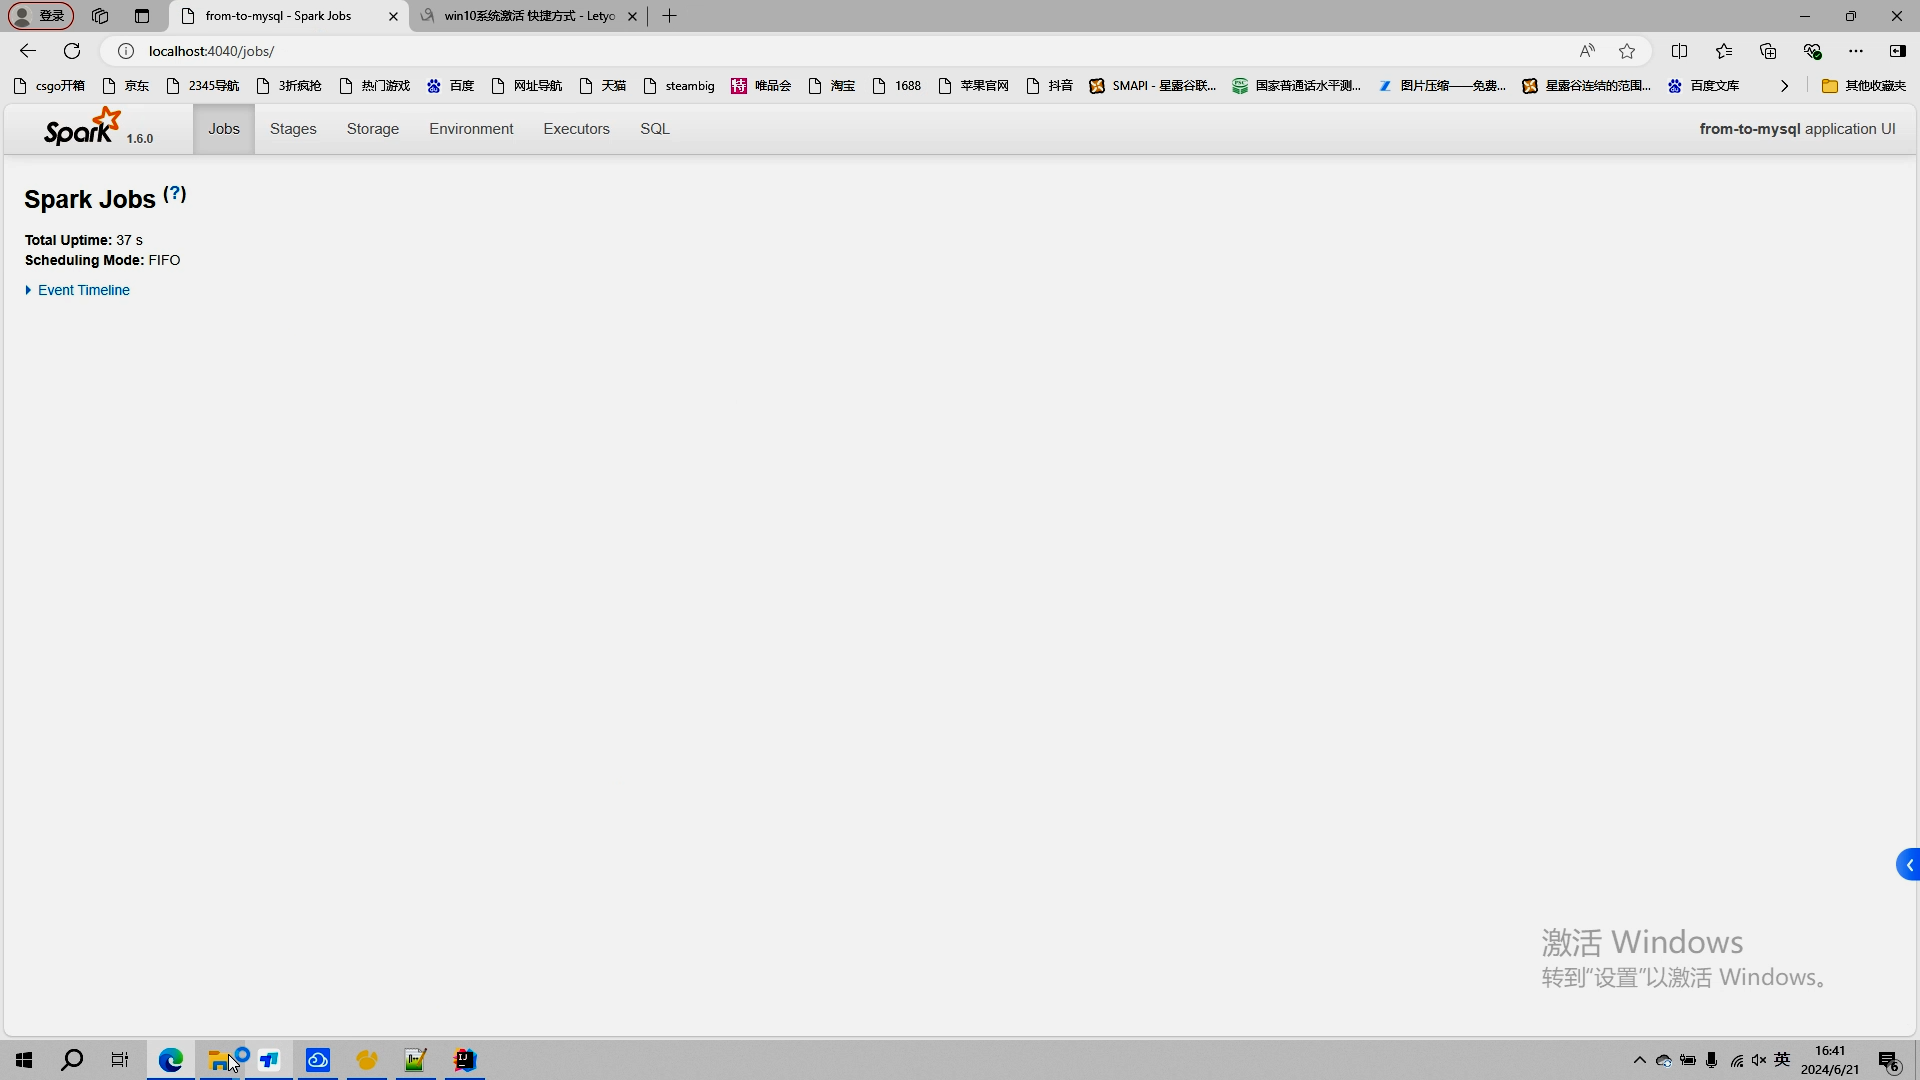Image resolution: width=1920 pixels, height=1080 pixels.
Task: Go back with the browser back arrow
Action: pos(28,51)
